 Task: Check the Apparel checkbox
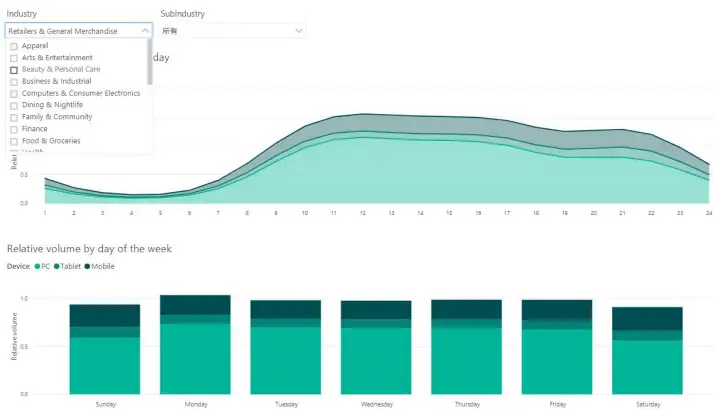[x=14, y=46]
